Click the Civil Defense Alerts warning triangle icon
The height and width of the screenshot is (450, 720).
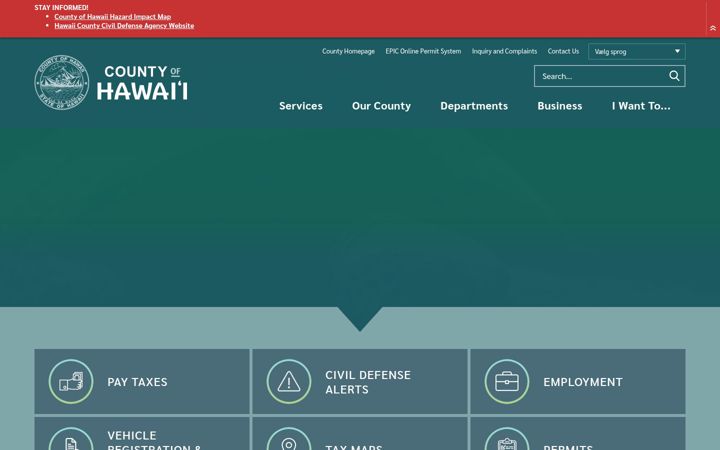tap(289, 382)
